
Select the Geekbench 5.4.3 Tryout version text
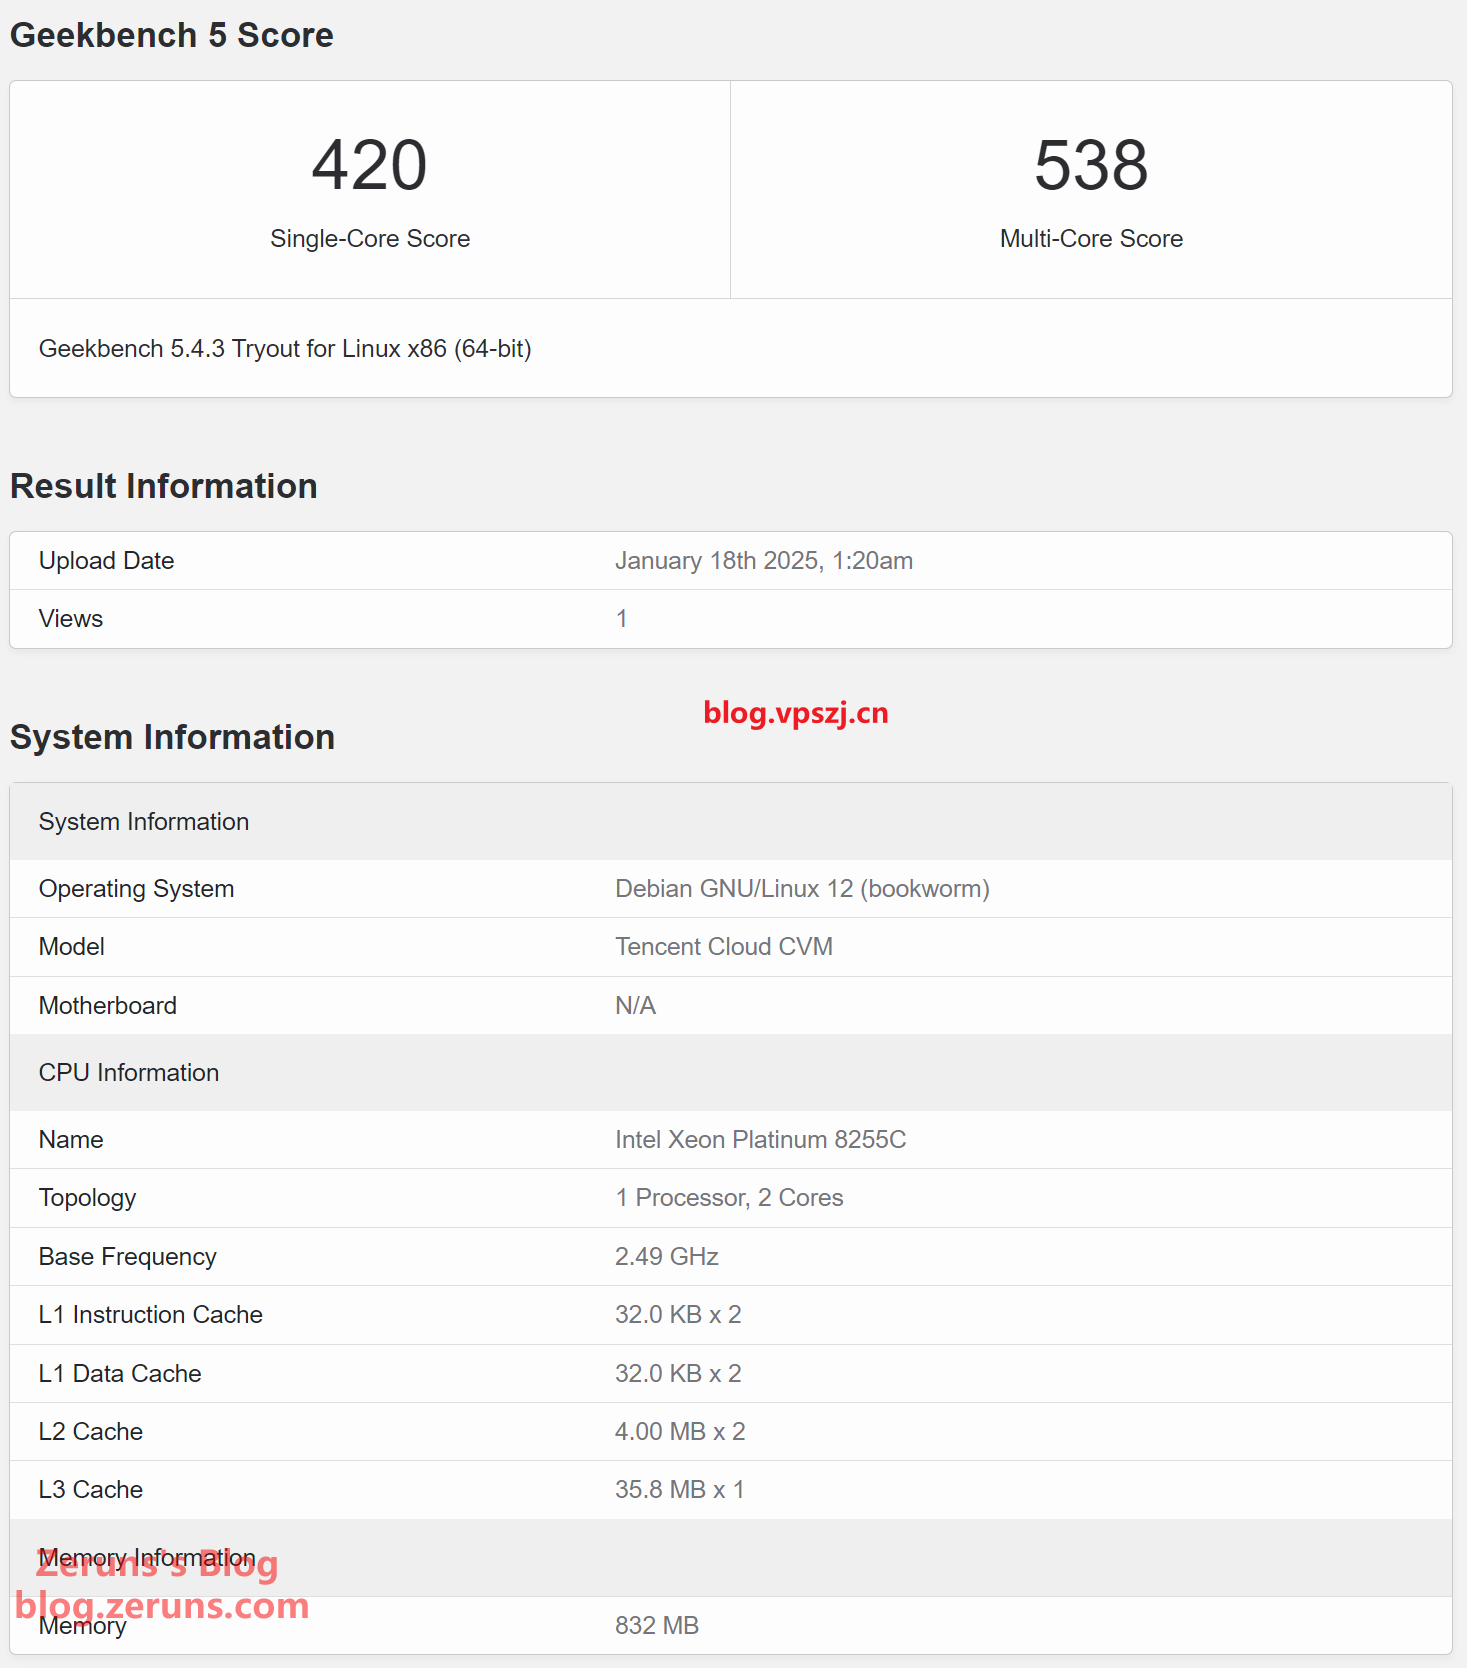285,349
